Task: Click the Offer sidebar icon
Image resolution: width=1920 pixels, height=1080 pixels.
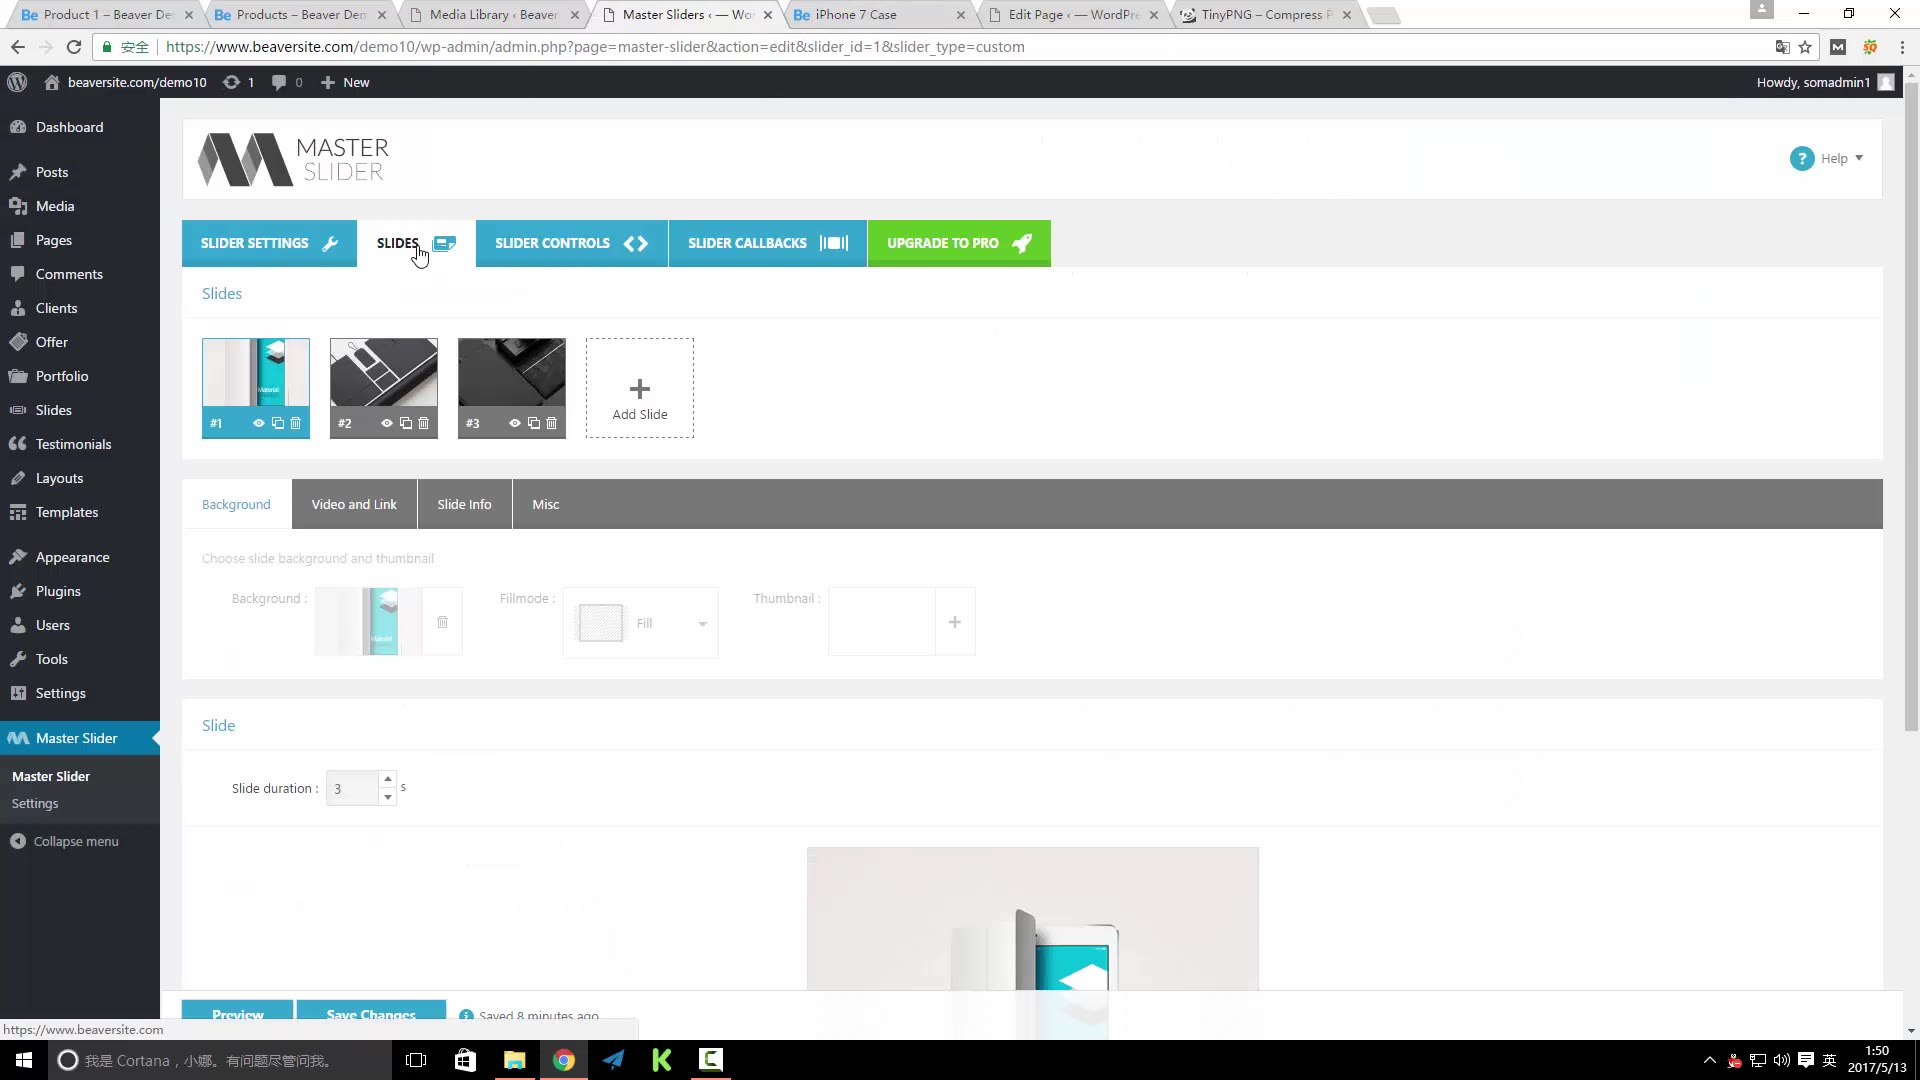Action: click(18, 342)
